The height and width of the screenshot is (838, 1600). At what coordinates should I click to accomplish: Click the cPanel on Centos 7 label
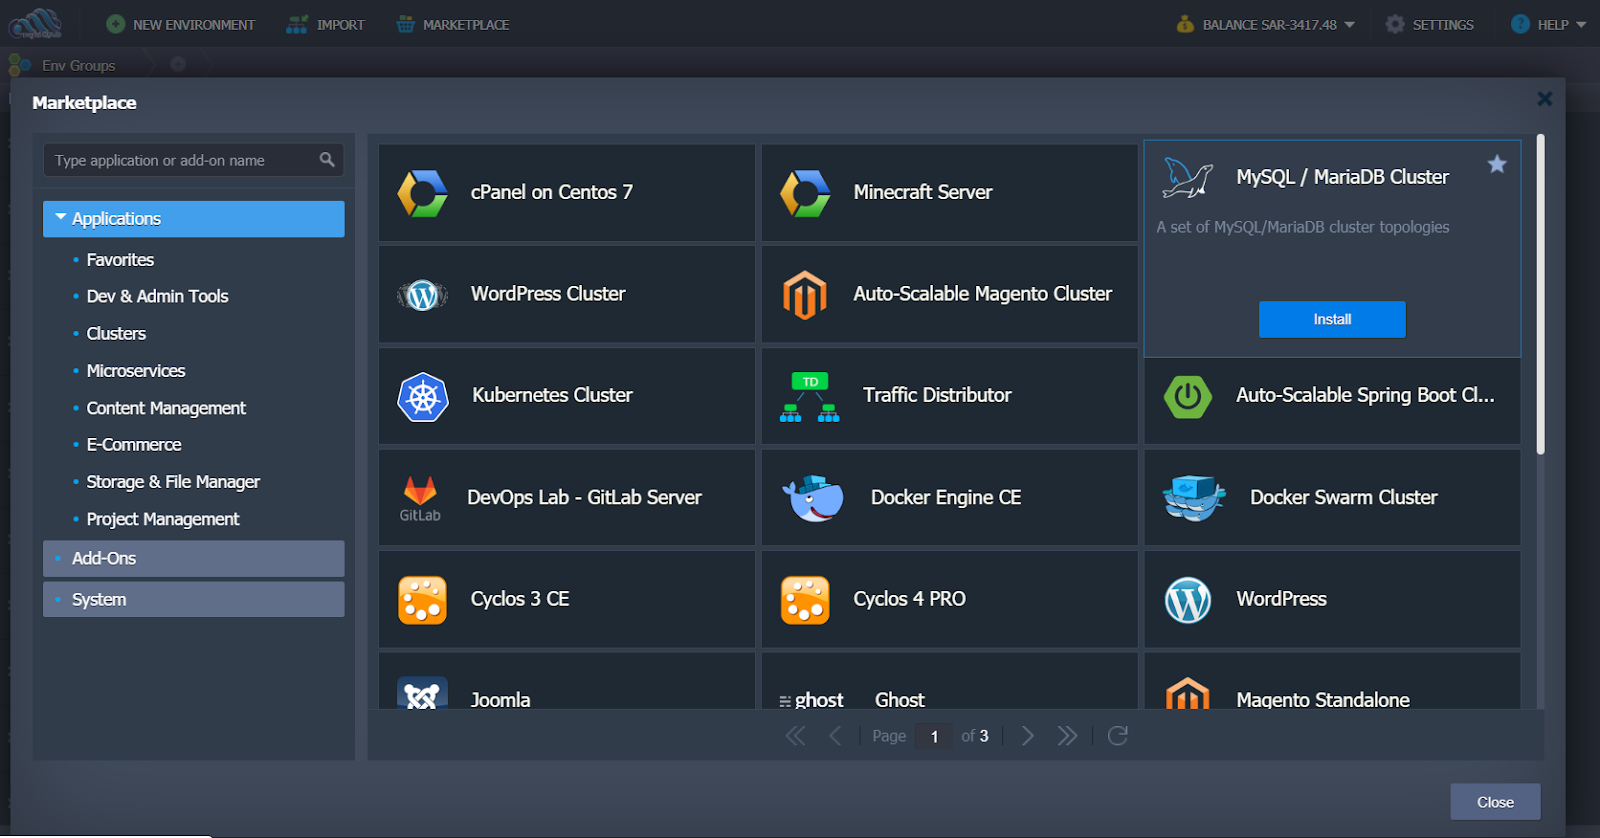(x=552, y=192)
